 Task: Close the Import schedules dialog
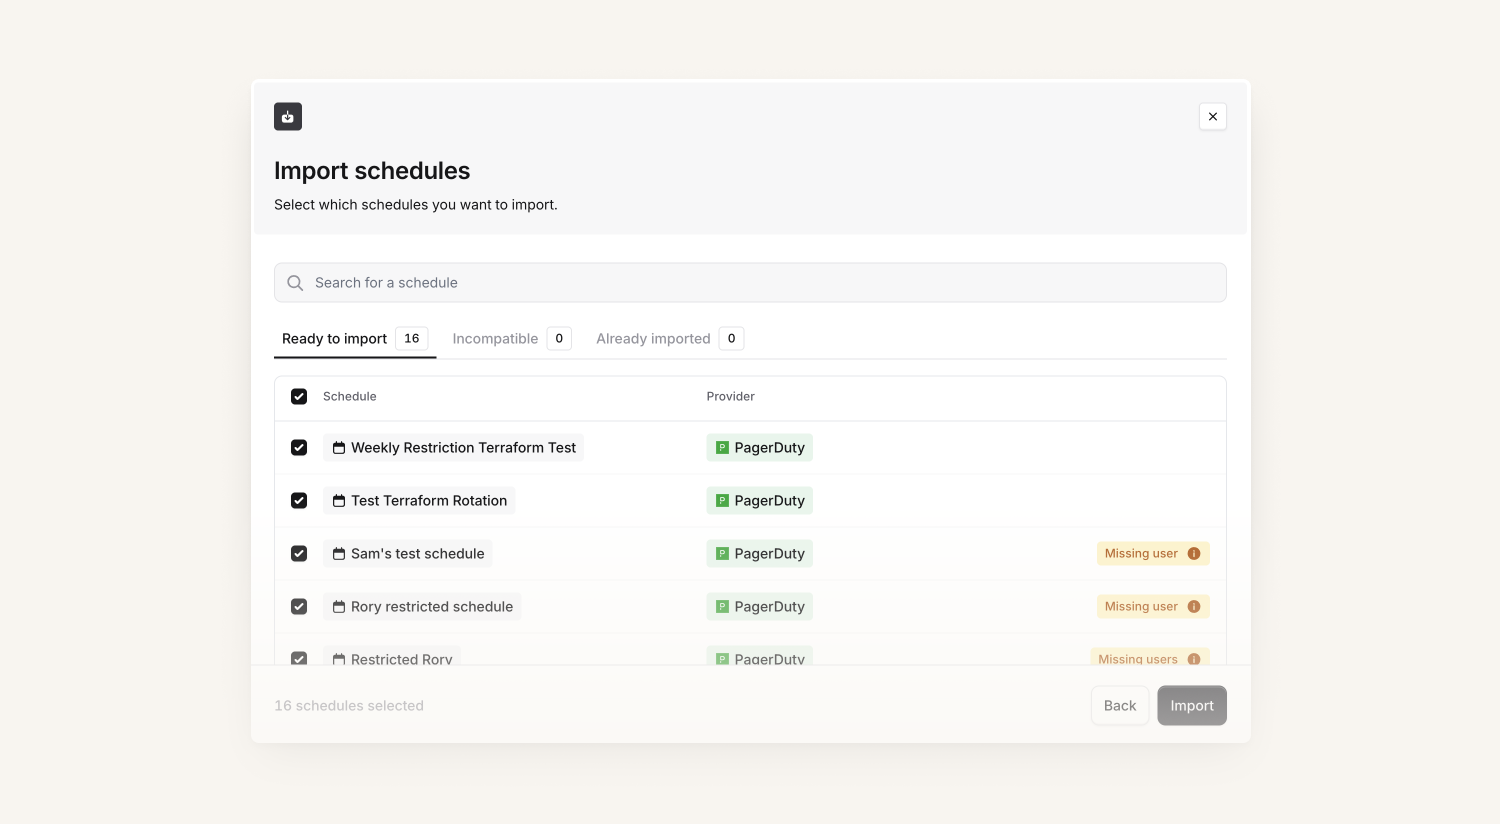tap(1212, 117)
